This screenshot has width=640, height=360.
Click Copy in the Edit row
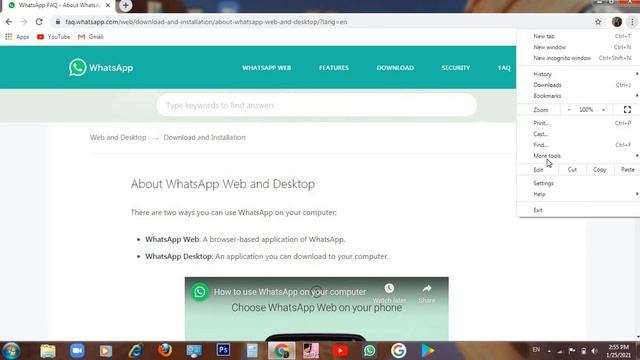pos(600,169)
